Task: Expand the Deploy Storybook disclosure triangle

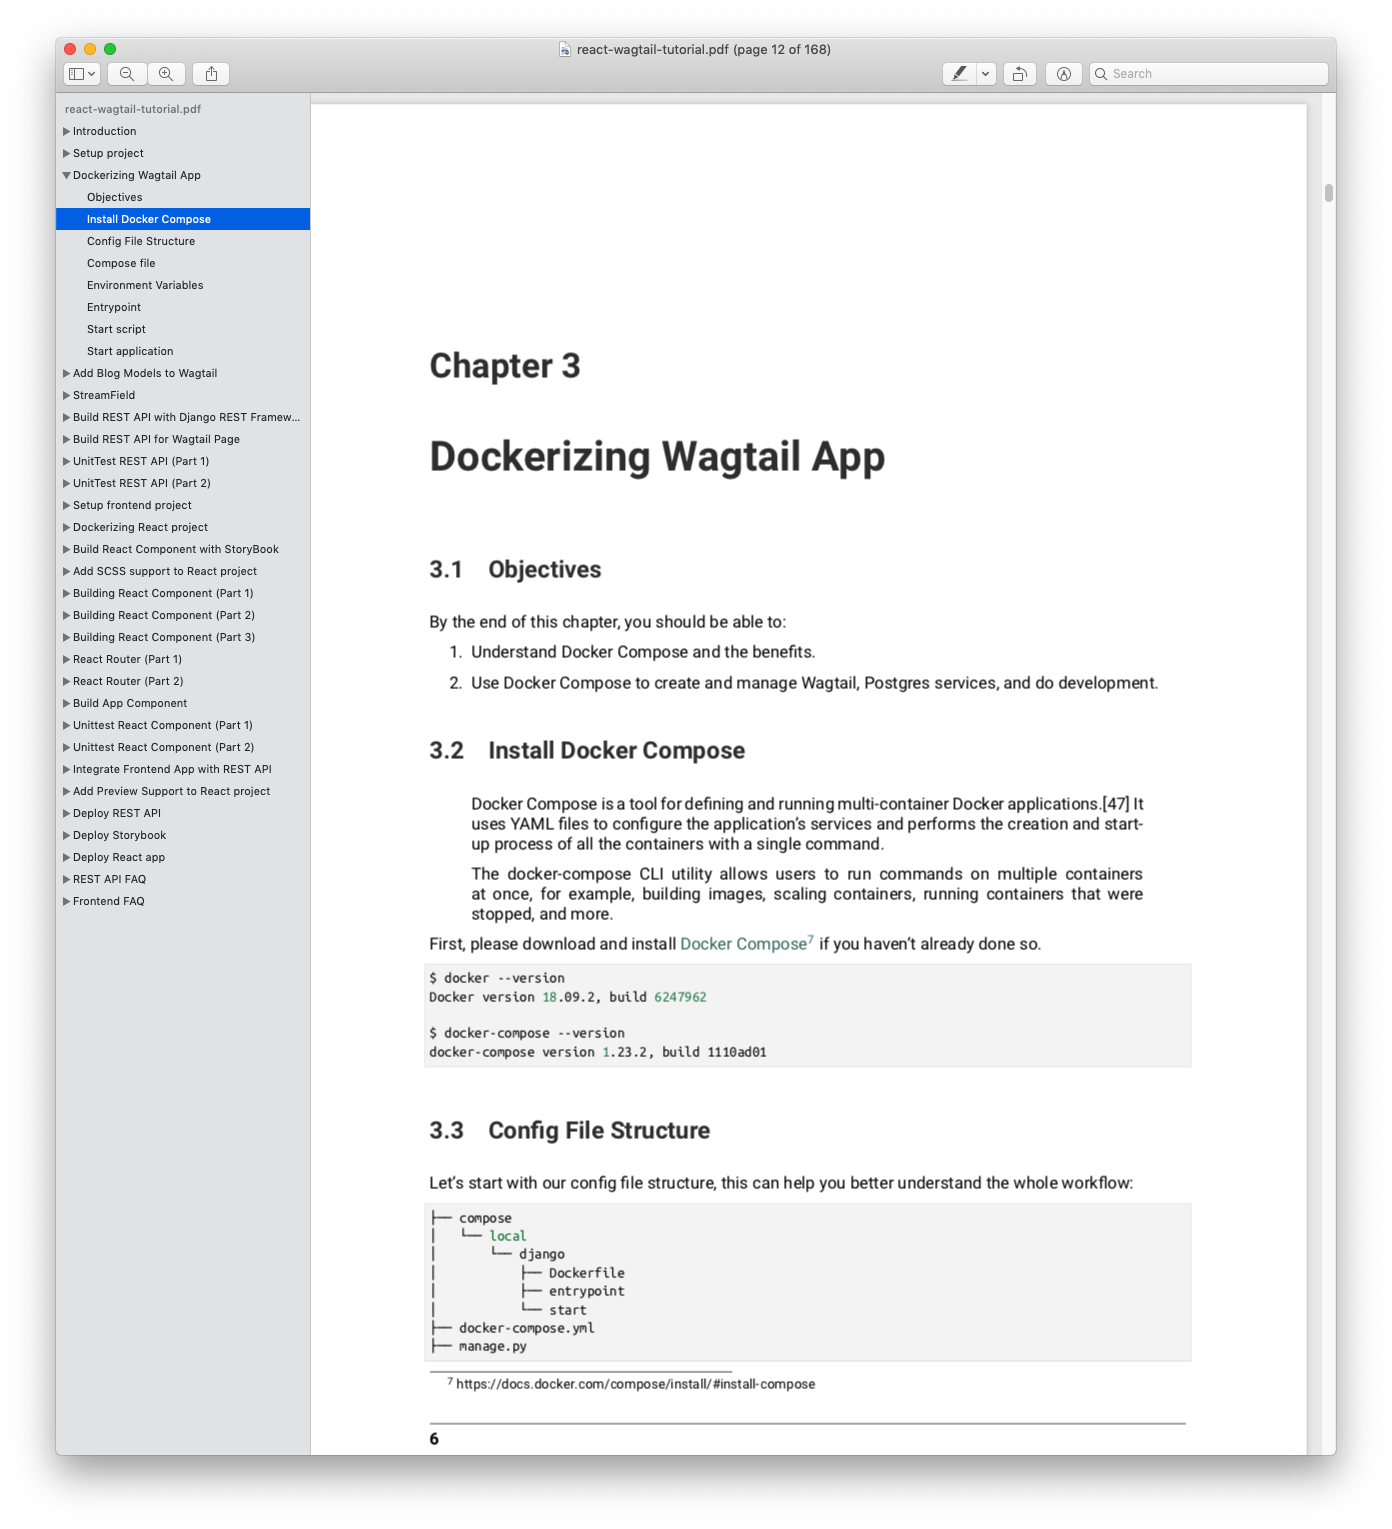Action: (67, 835)
